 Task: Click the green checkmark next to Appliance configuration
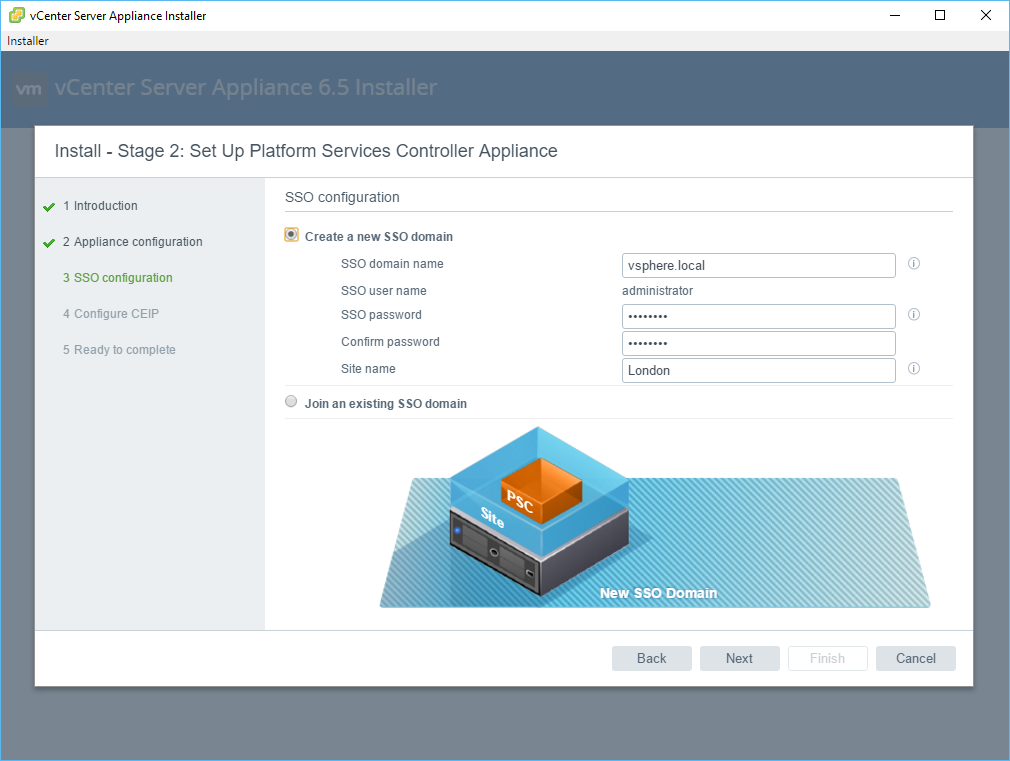click(49, 243)
